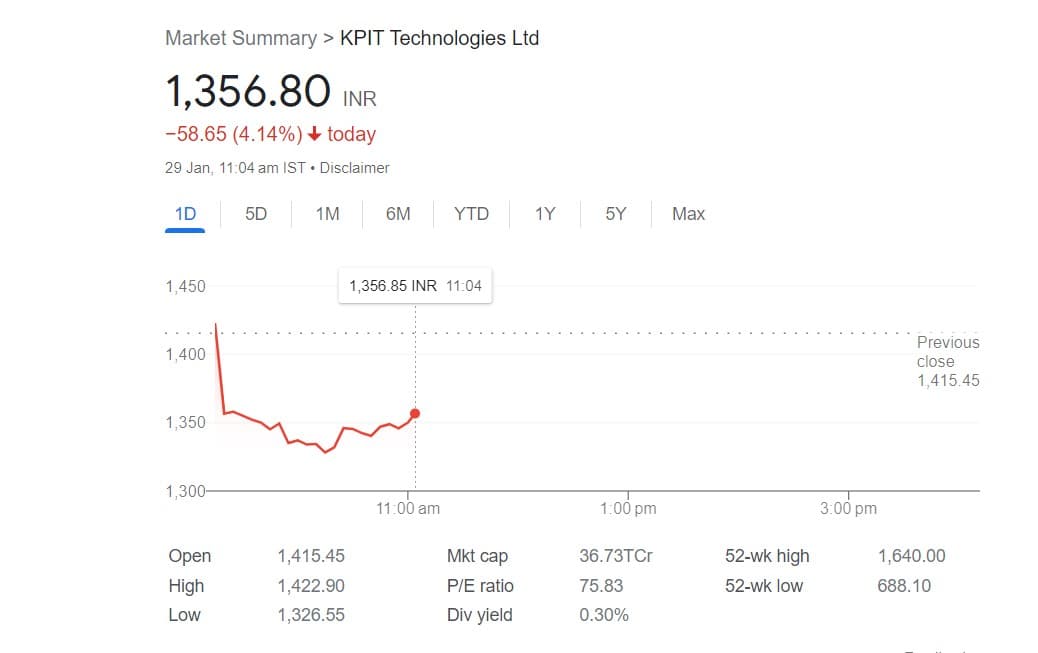Click the Mkt cap value 36.73TCr

615,556
